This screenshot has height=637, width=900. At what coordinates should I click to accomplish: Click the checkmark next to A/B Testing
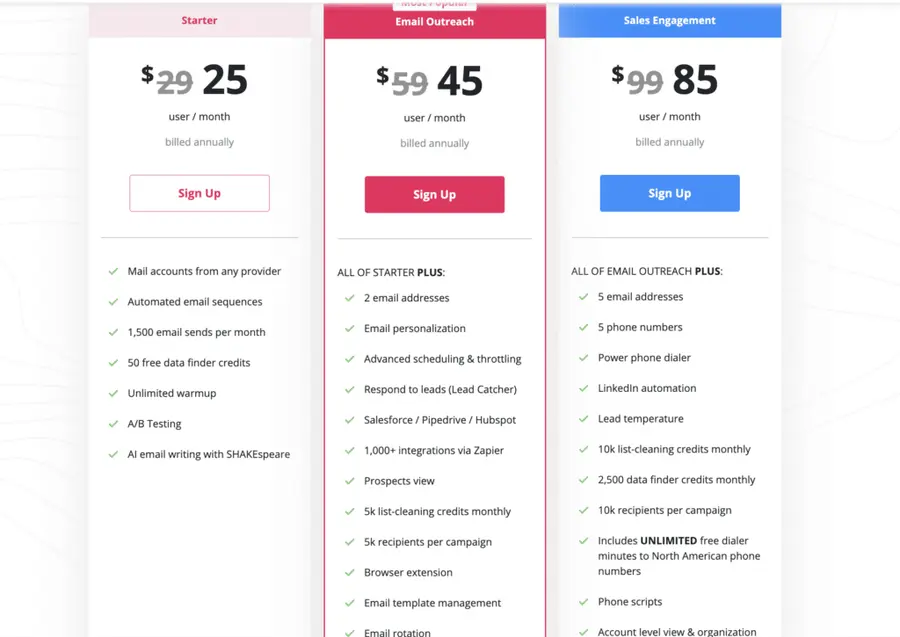[113, 424]
